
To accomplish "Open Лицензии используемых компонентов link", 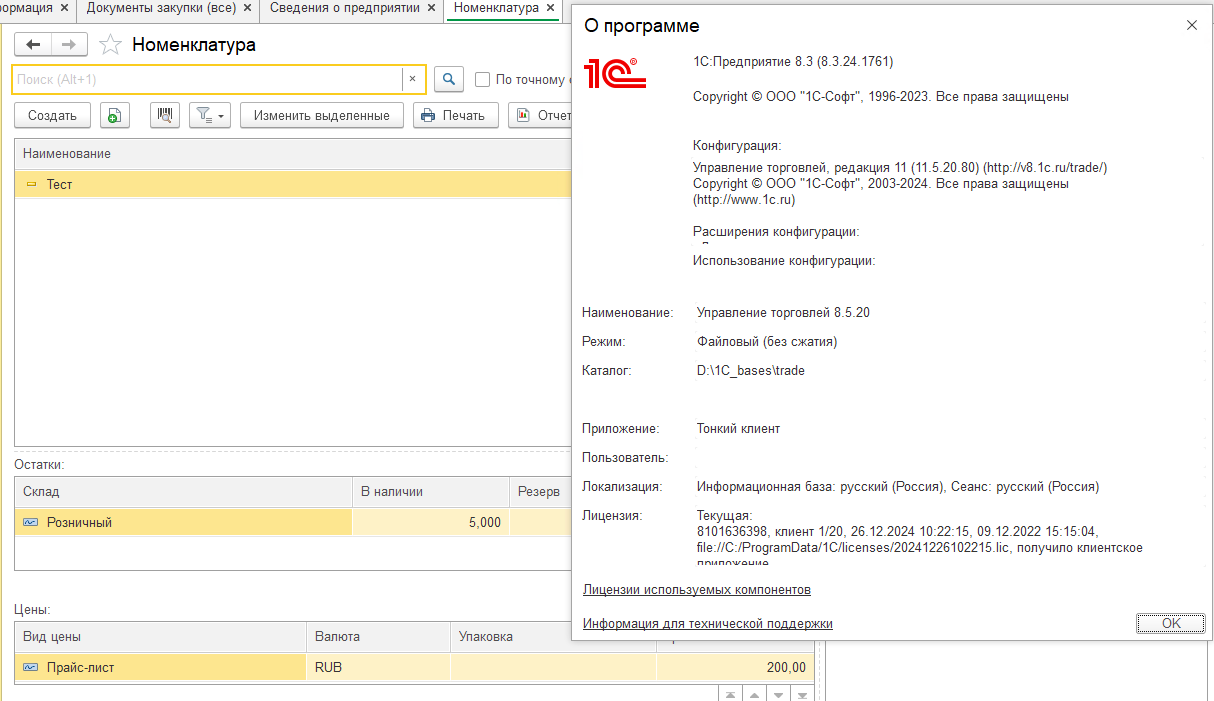I will click(697, 590).
